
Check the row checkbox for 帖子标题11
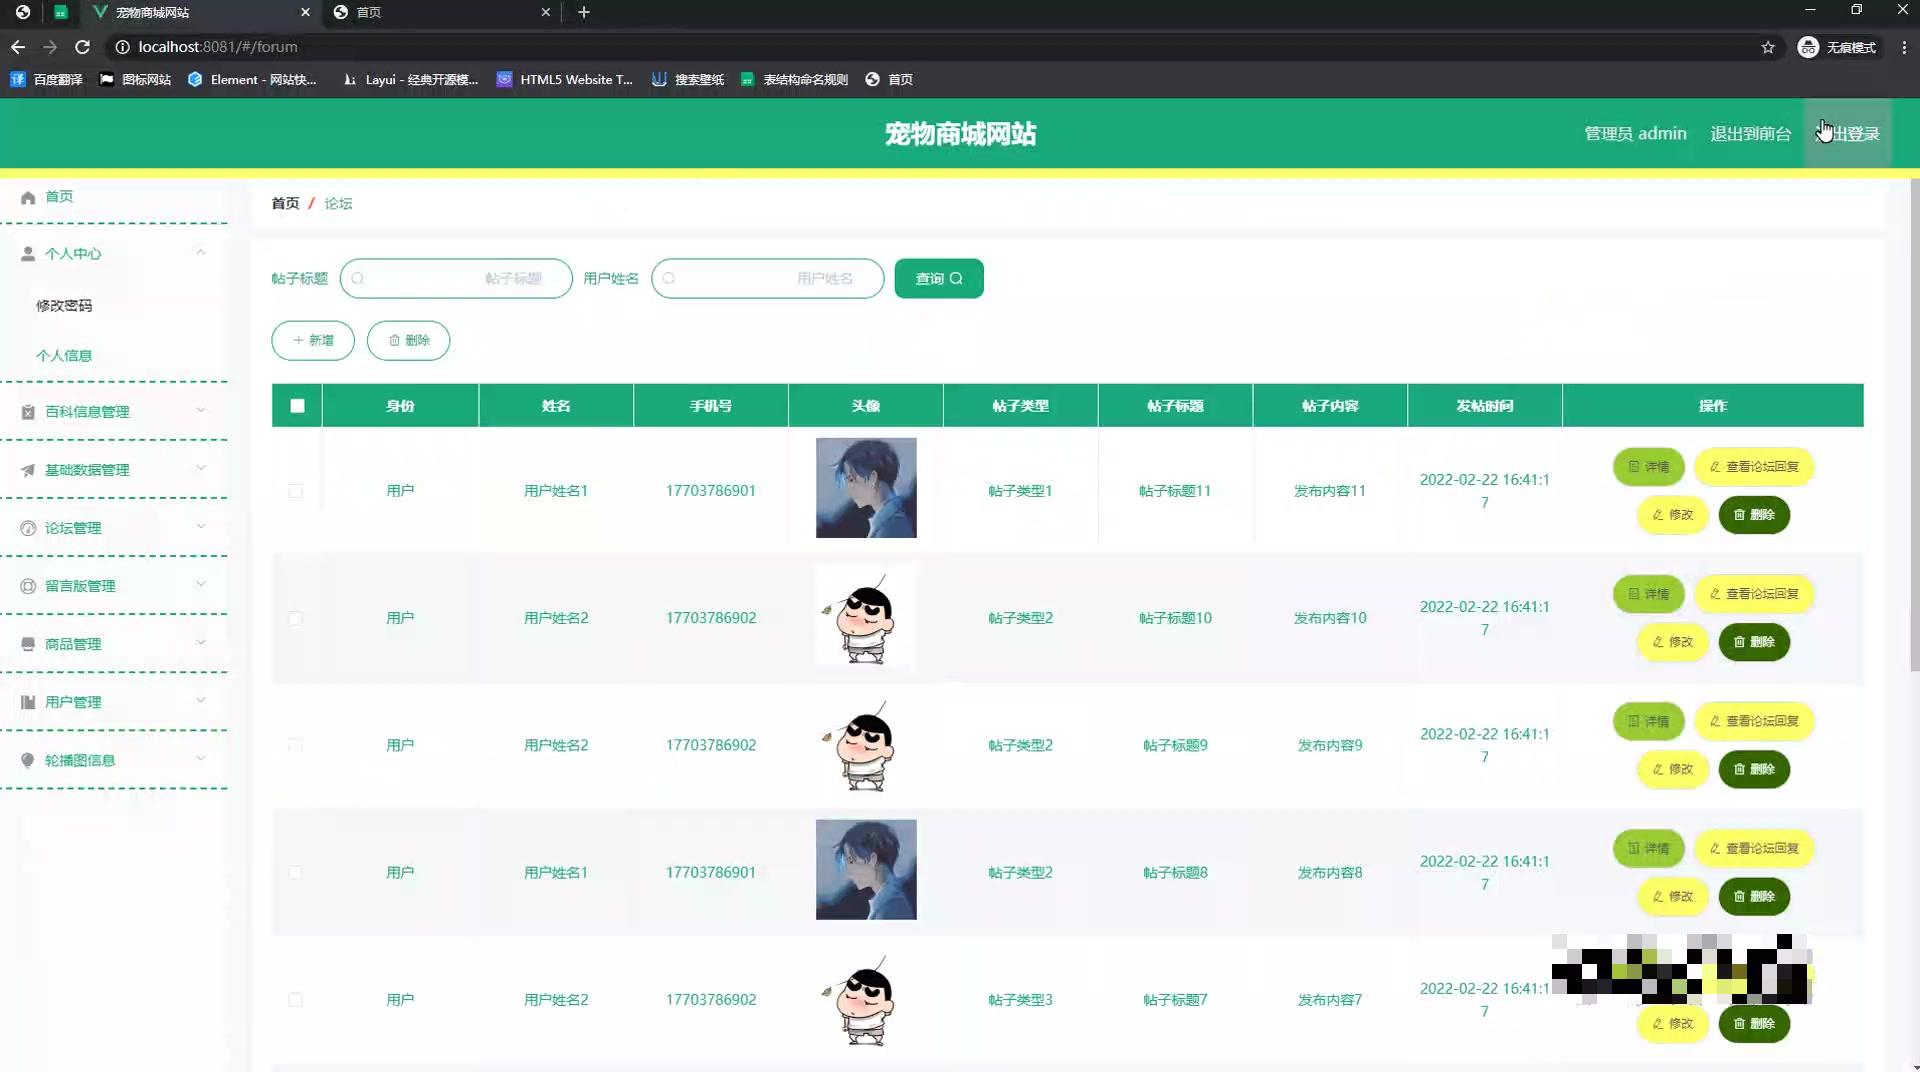295,491
